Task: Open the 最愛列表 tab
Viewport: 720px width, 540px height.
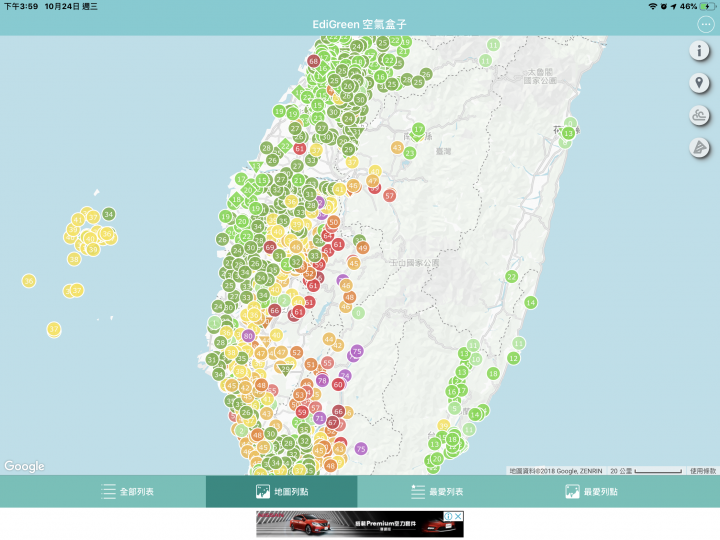Action: [437, 491]
